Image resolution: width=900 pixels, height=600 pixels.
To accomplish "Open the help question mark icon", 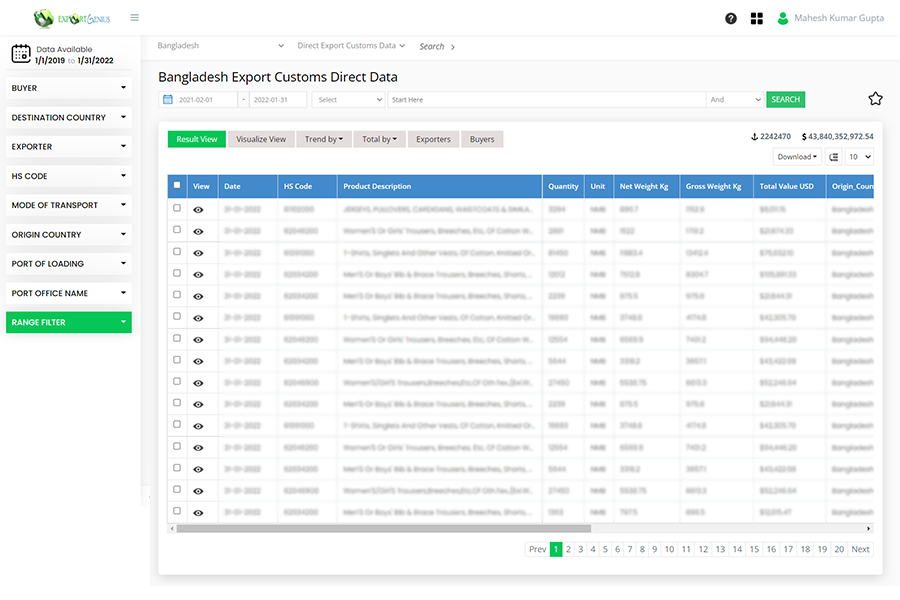I will (731, 18).
